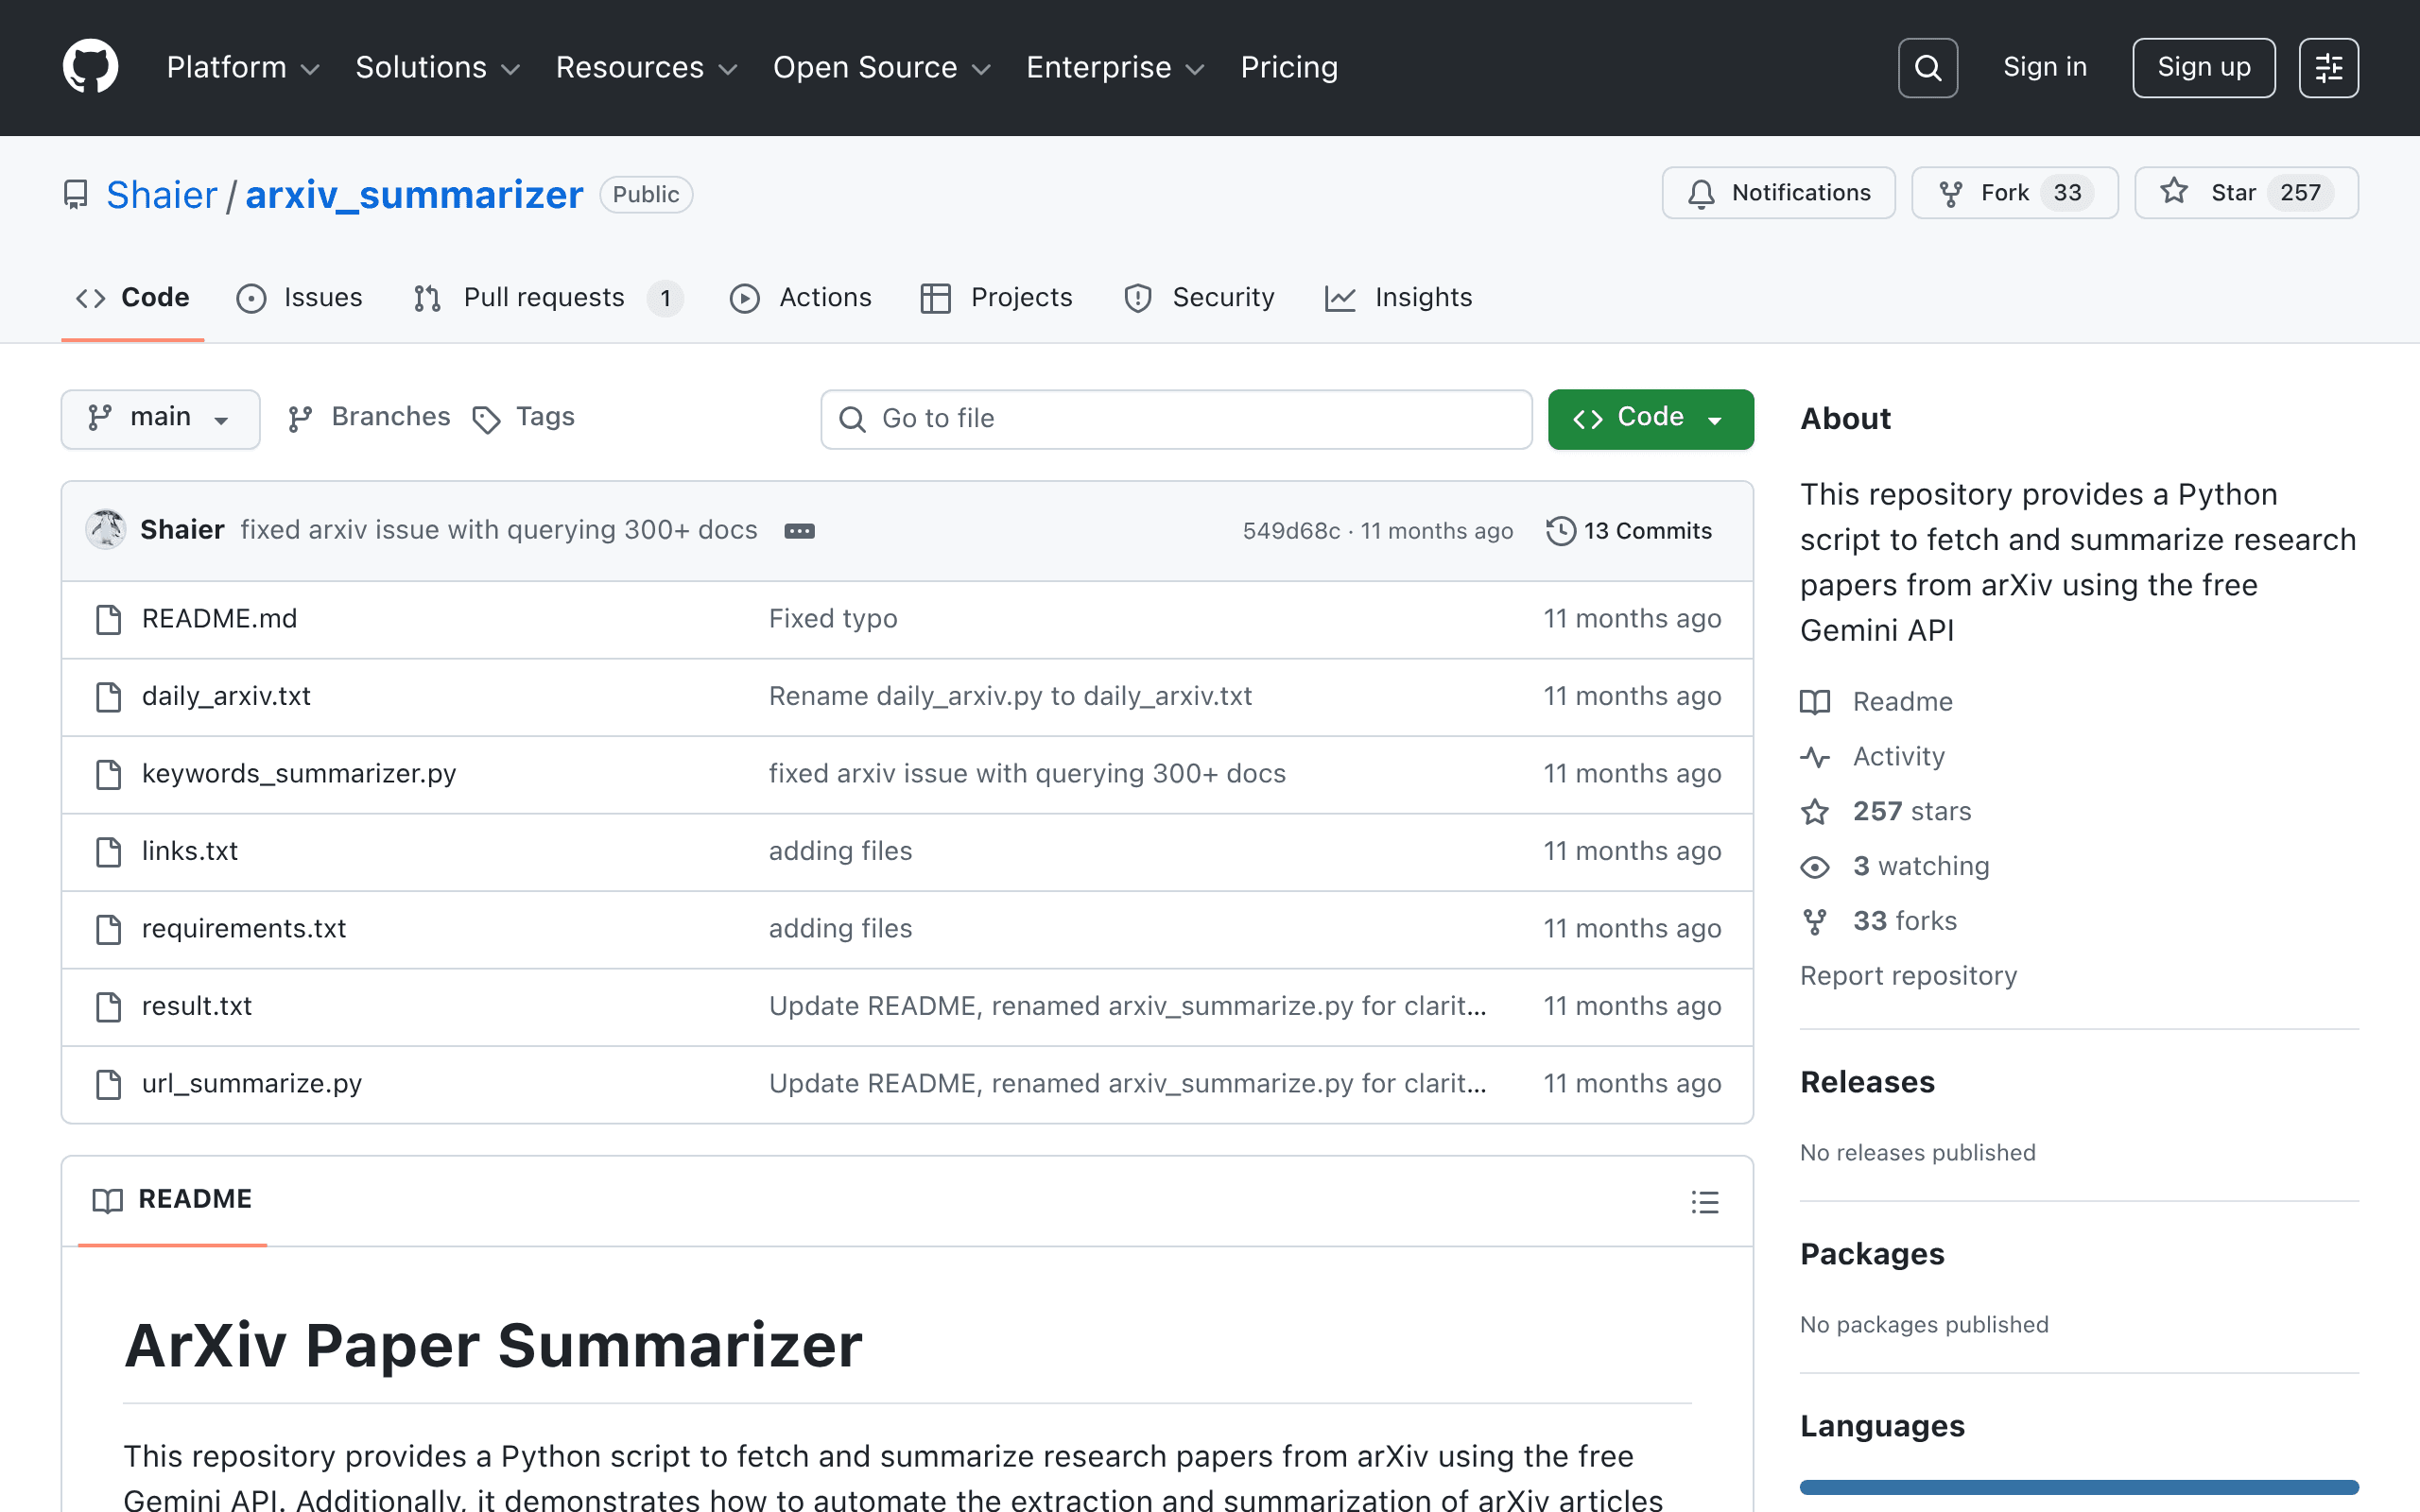Click the eye icon beside 3 watching
2420x1512 pixels.
[1815, 866]
